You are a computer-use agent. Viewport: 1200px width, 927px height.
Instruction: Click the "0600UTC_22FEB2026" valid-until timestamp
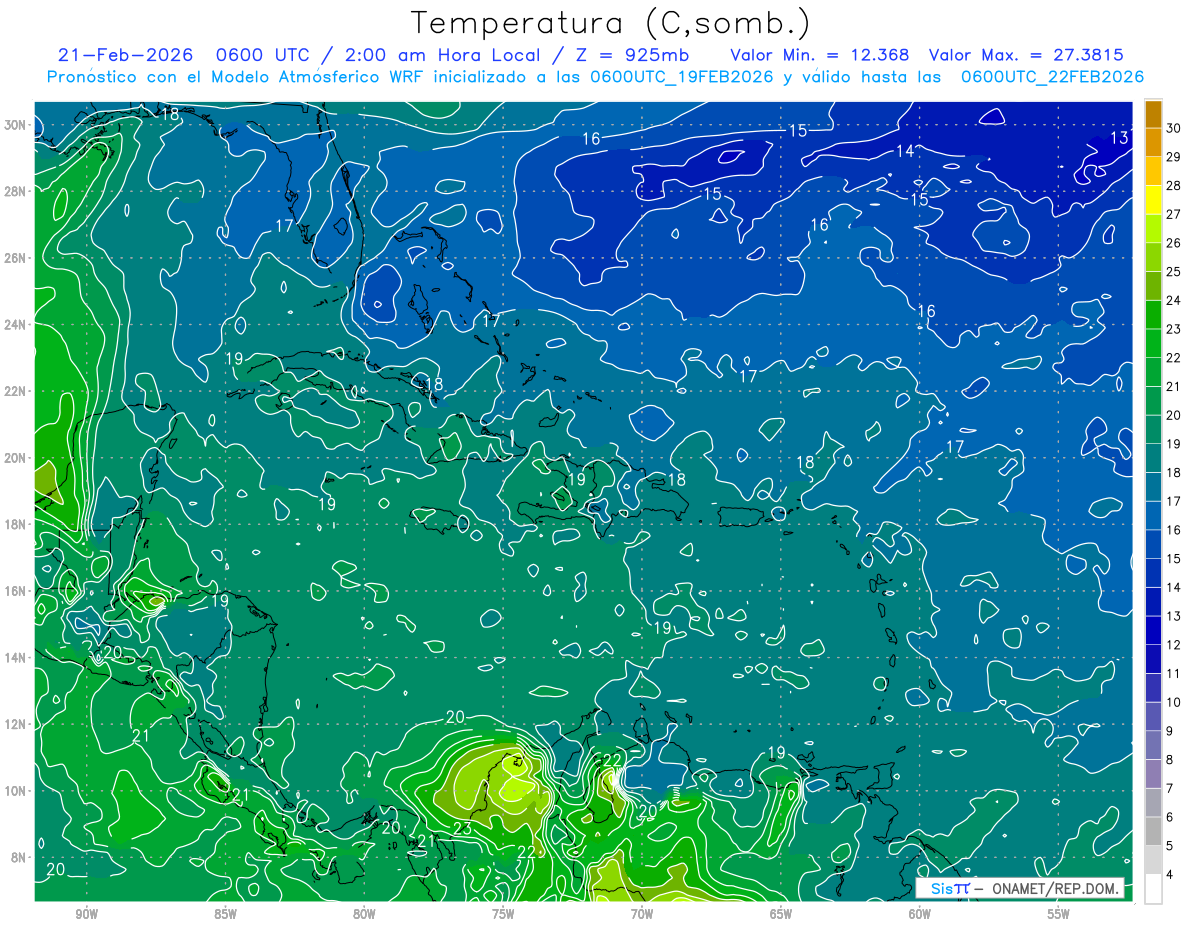pos(1052,77)
